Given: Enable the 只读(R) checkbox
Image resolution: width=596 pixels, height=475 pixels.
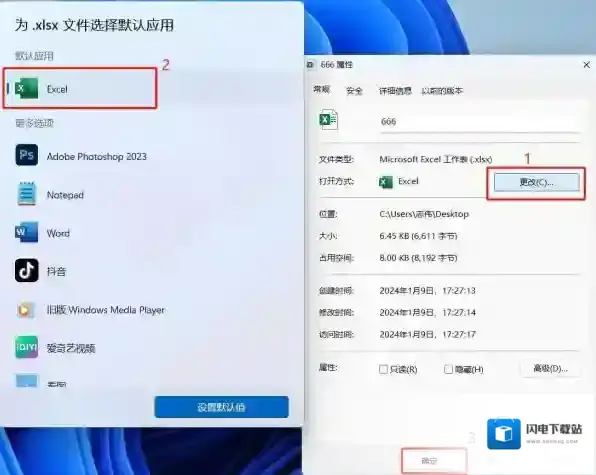Looking at the screenshot, I should [383, 369].
